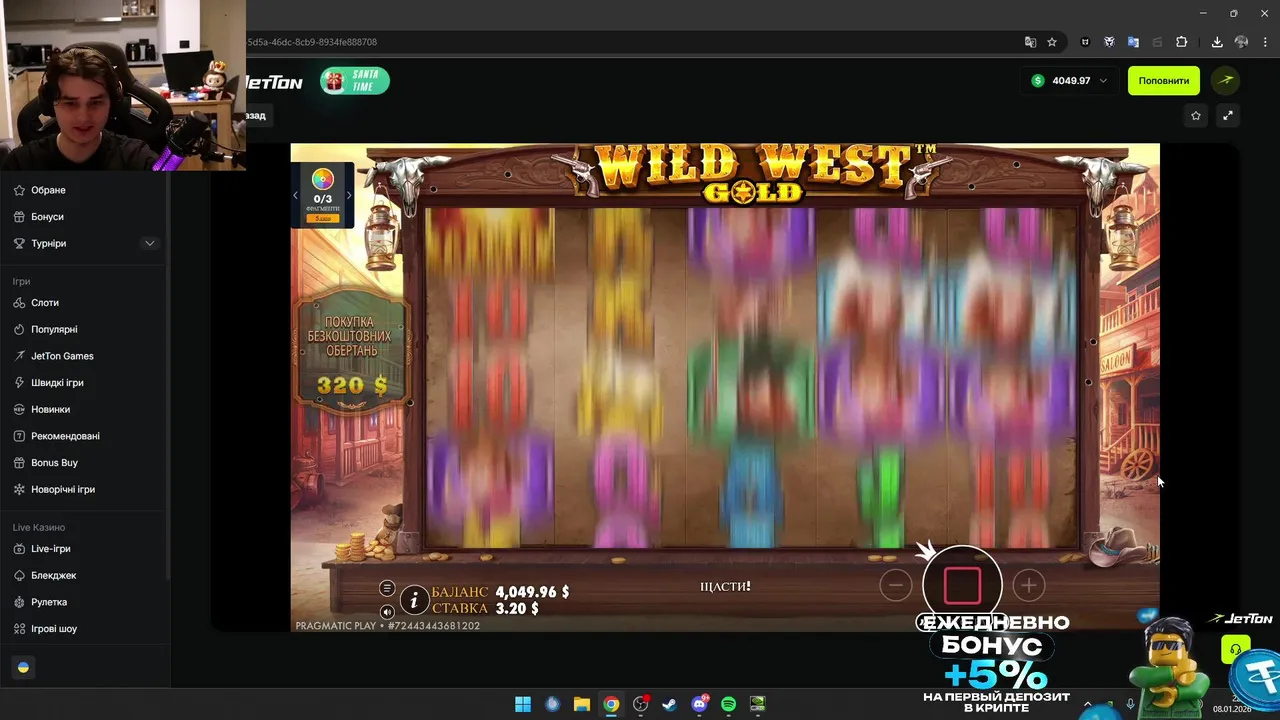Open File Explorer from the taskbar
This screenshot has height=720, width=1280.
pos(581,704)
